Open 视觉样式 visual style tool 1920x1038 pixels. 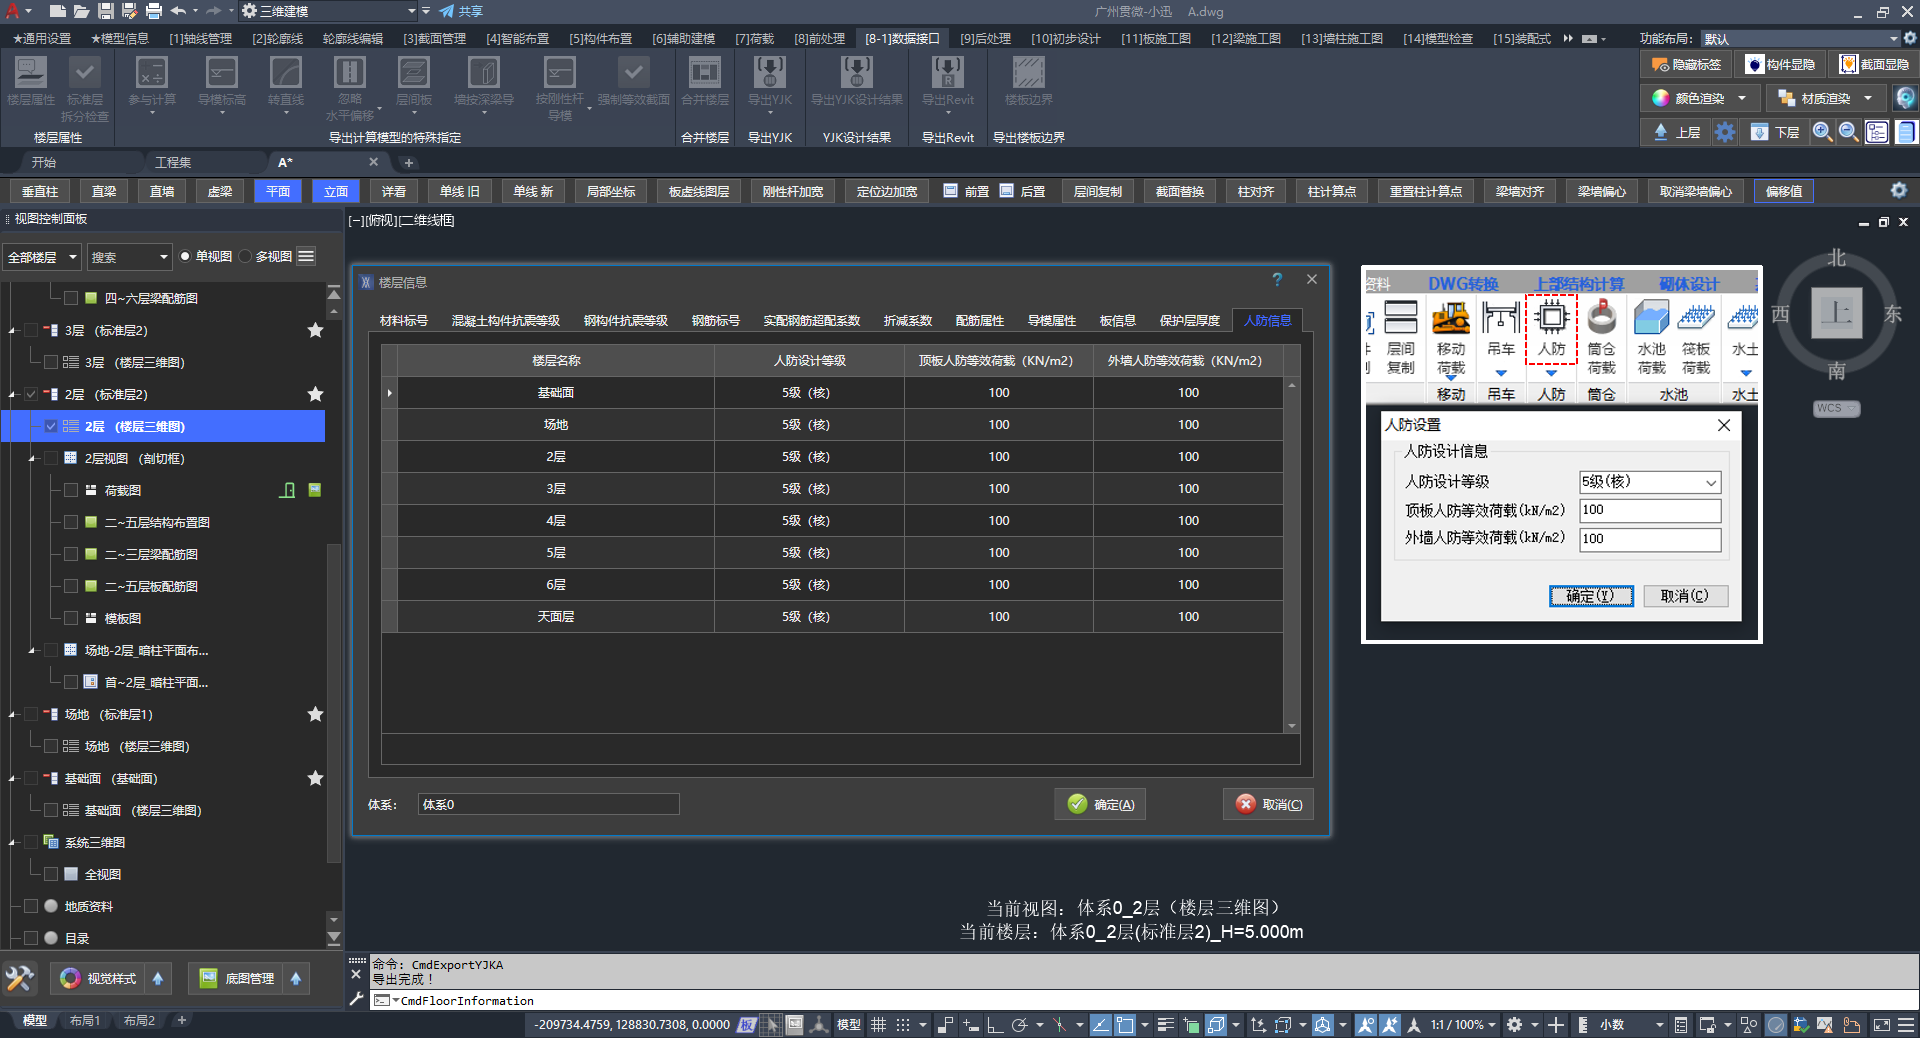click(x=99, y=978)
